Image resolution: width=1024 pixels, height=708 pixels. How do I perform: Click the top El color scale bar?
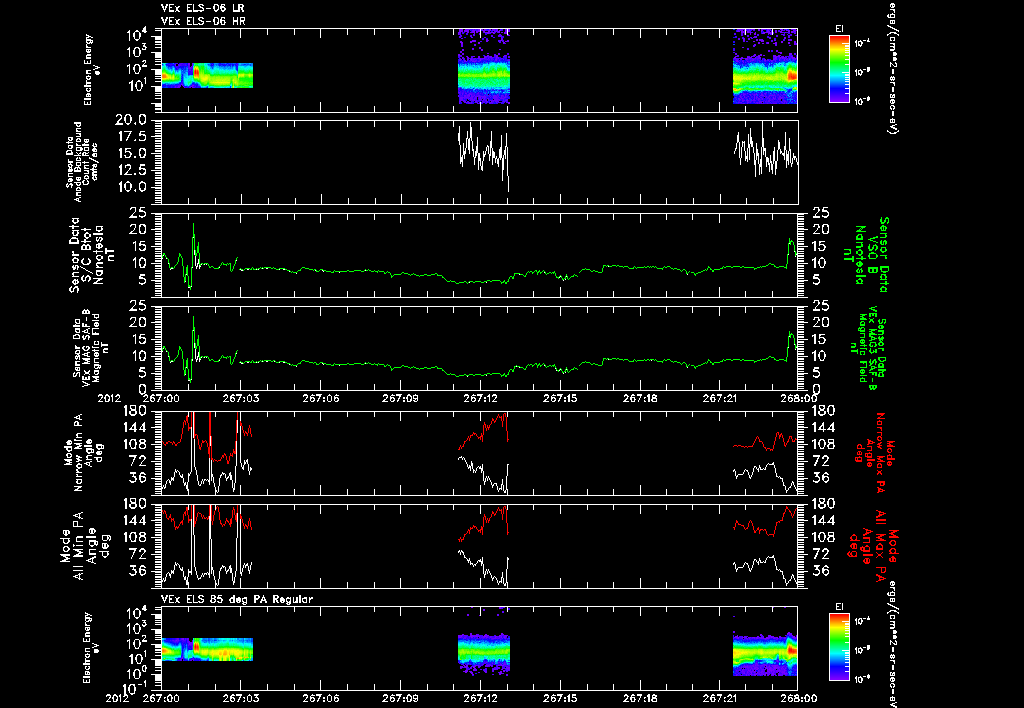point(839,69)
